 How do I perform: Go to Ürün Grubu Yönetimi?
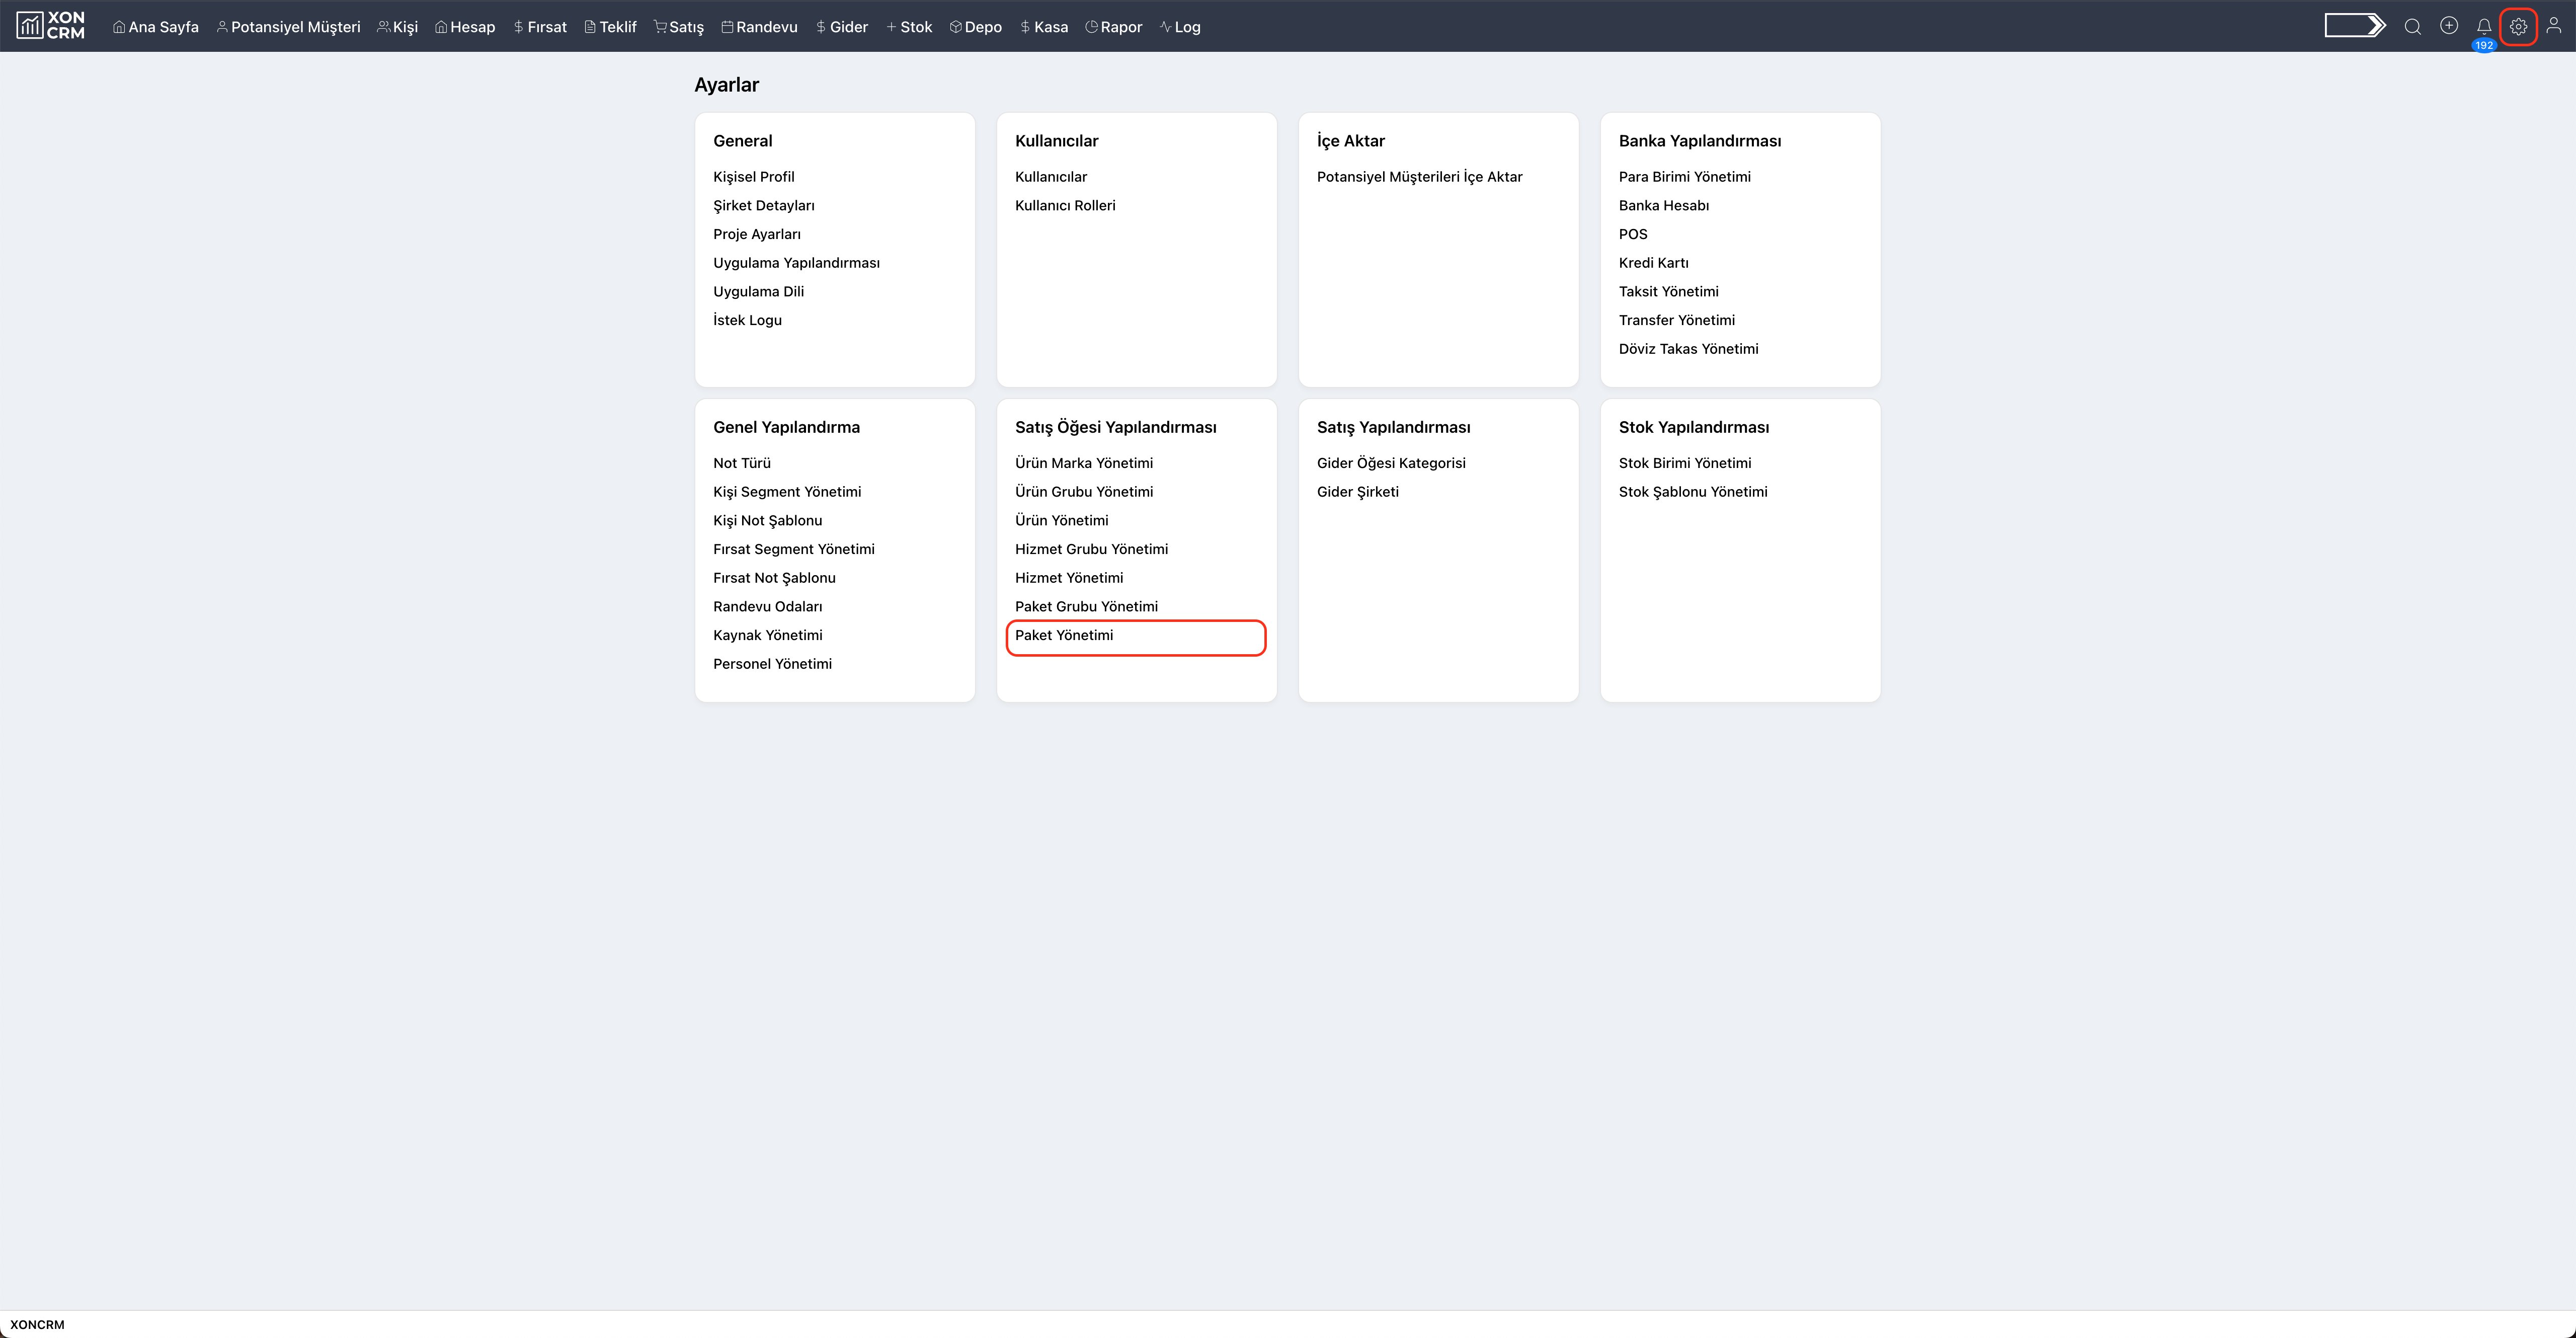pos(1084,492)
